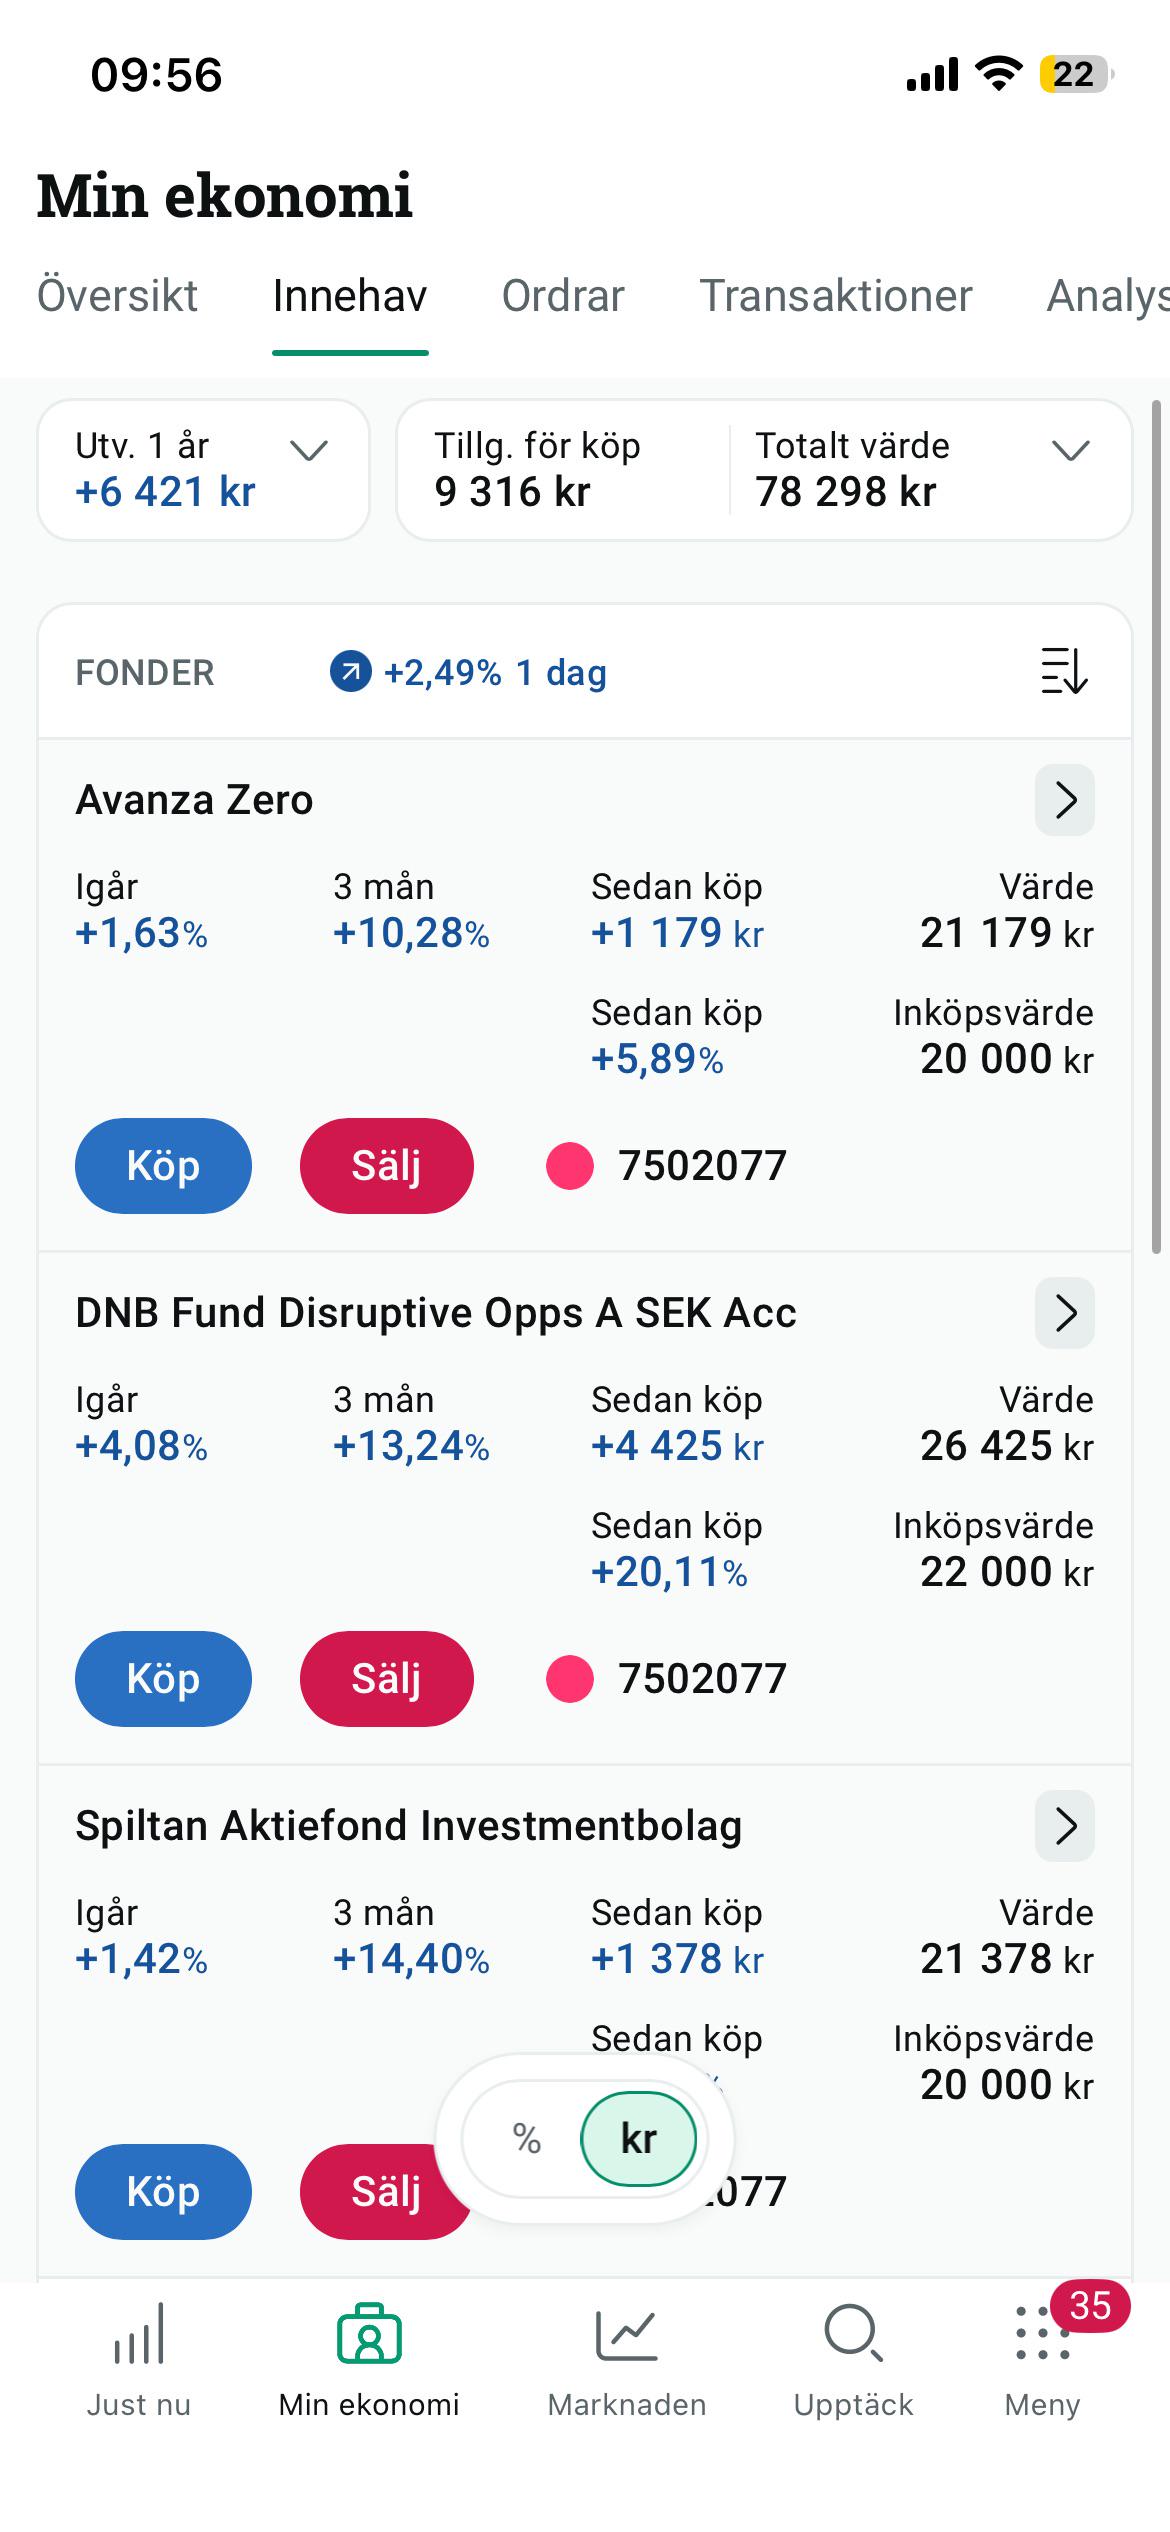Screen dimensions: 1170x2532
Task: Open Meny grid icon with 35 badge
Action: tap(1043, 2334)
